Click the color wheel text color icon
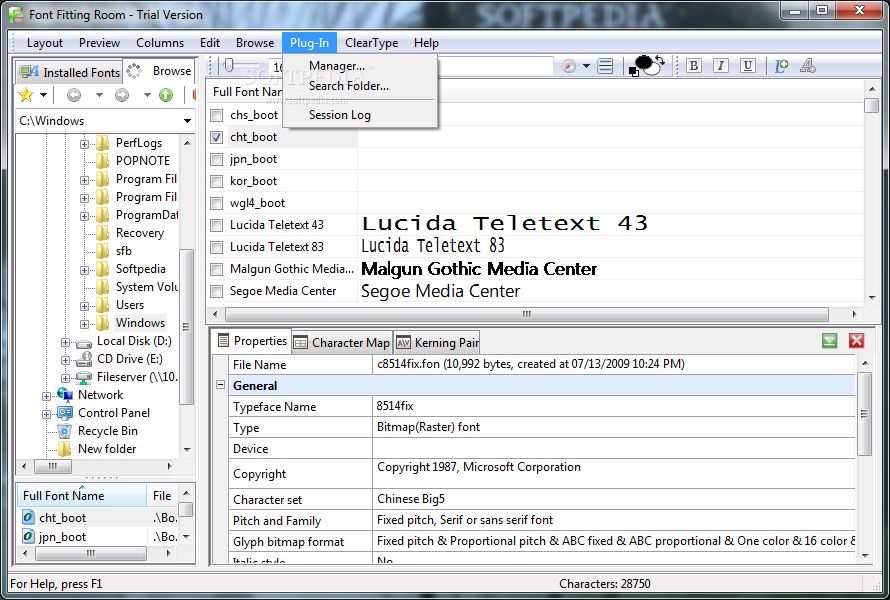890x600 pixels. [569, 66]
